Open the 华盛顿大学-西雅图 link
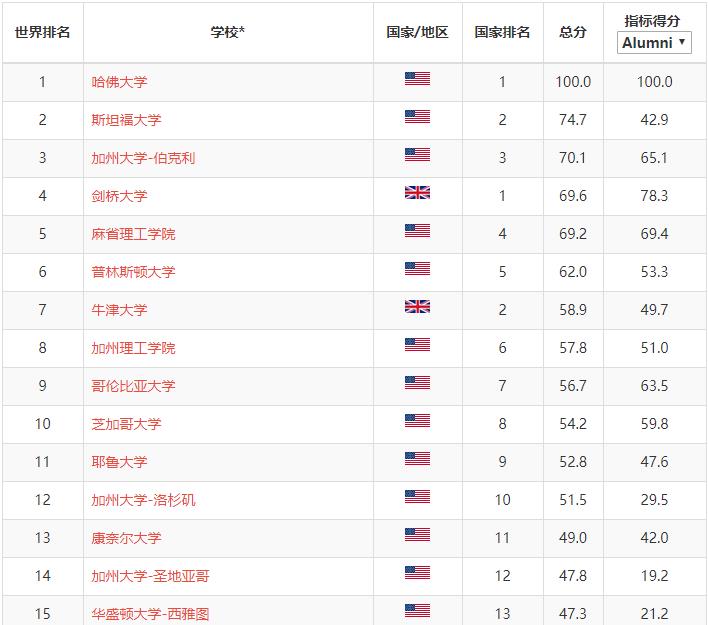The height and width of the screenshot is (625, 708). [x=150, y=614]
